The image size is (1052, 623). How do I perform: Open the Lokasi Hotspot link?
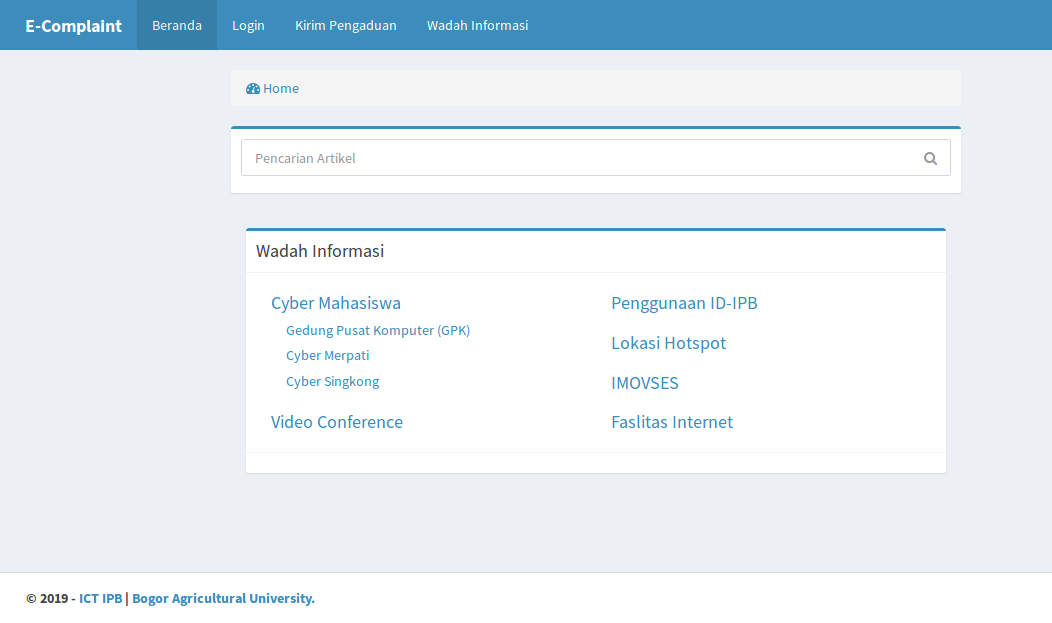pos(668,343)
